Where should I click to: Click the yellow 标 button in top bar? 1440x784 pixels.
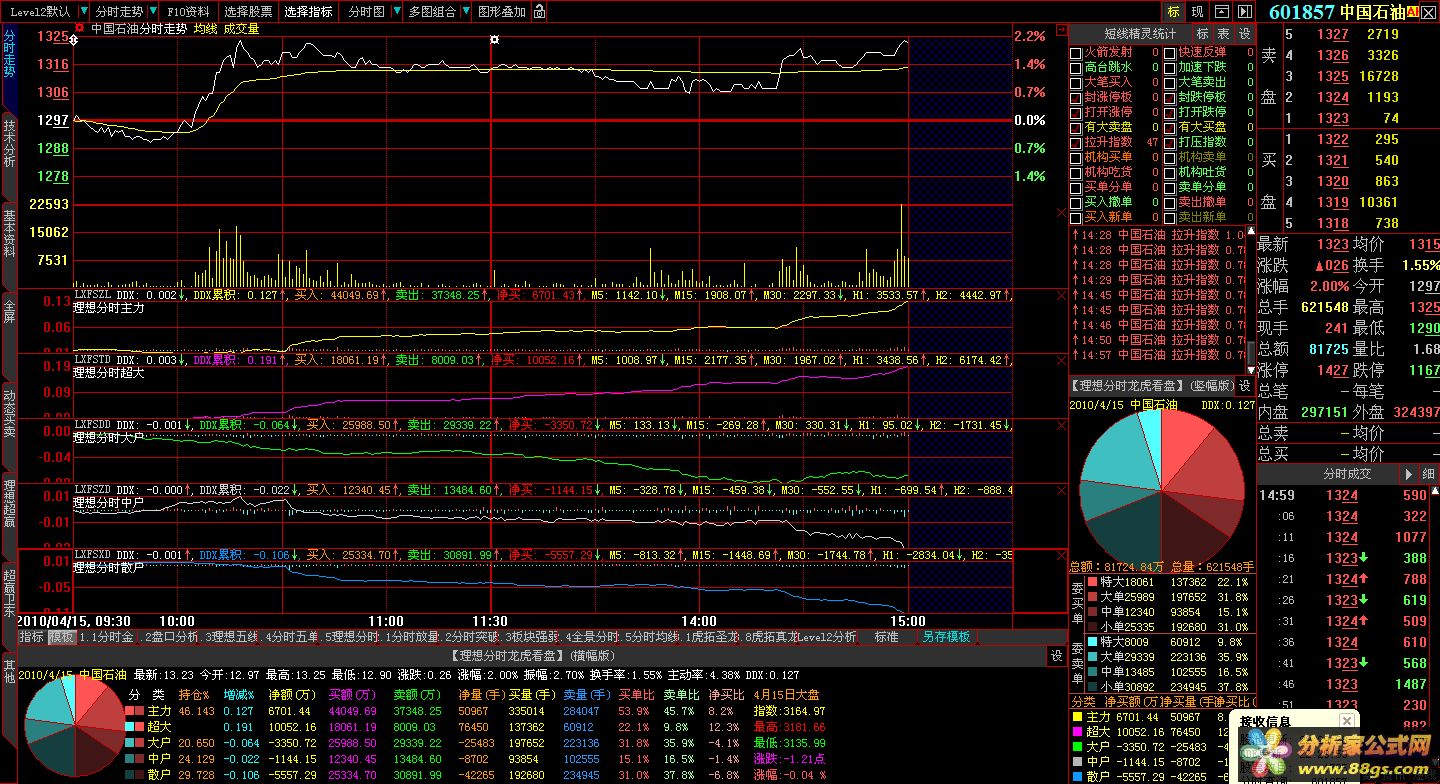[1173, 12]
